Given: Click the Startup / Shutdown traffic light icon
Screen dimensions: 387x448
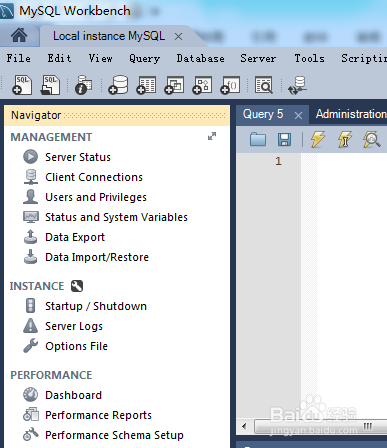Looking at the screenshot, I should (x=30, y=306).
